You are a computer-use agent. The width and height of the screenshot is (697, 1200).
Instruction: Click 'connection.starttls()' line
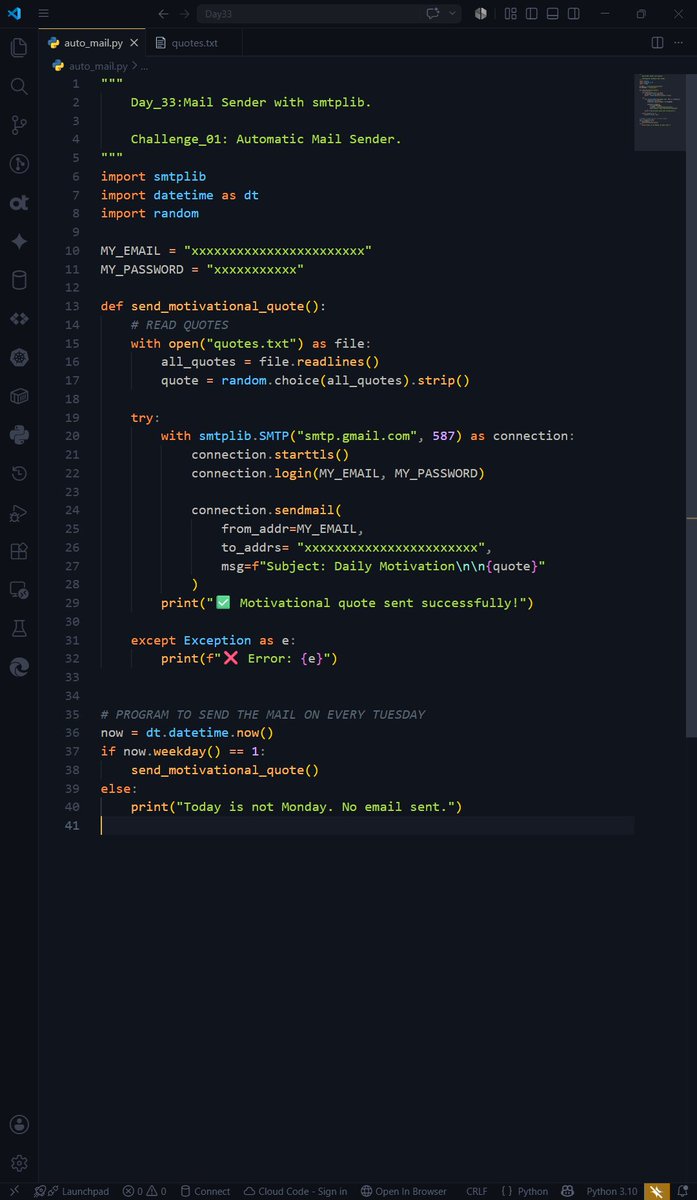(270, 454)
